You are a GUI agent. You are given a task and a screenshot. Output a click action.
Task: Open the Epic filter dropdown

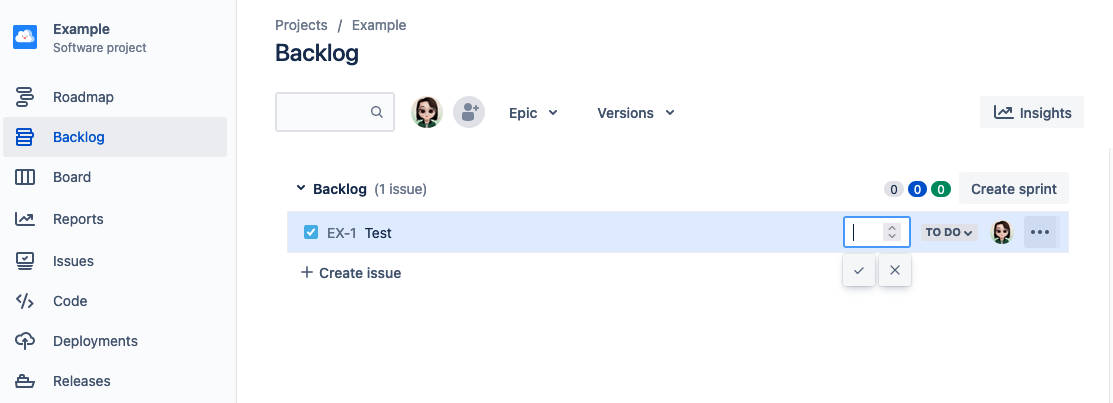click(x=533, y=113)
